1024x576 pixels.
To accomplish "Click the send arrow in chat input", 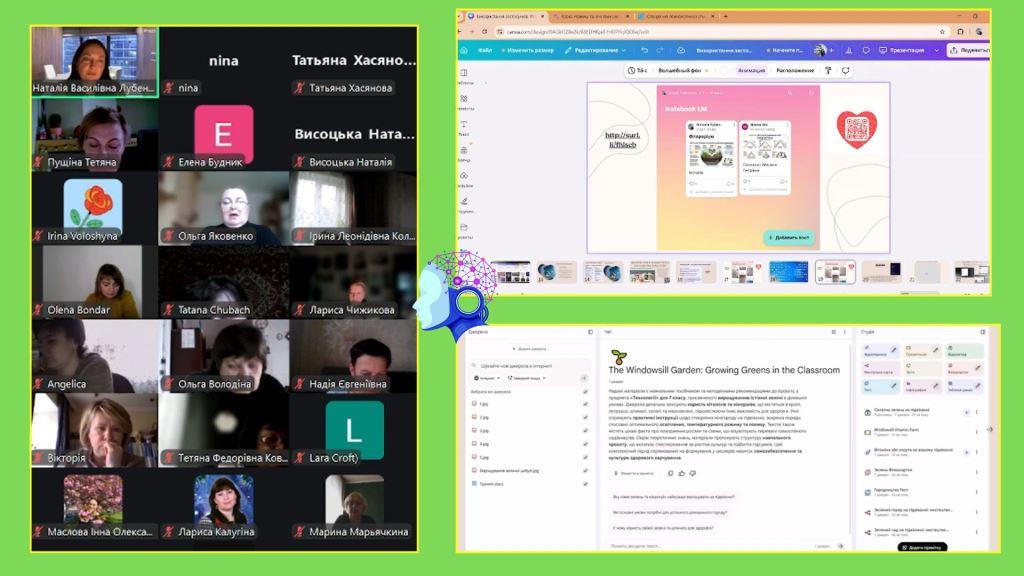I will (840, 546).
